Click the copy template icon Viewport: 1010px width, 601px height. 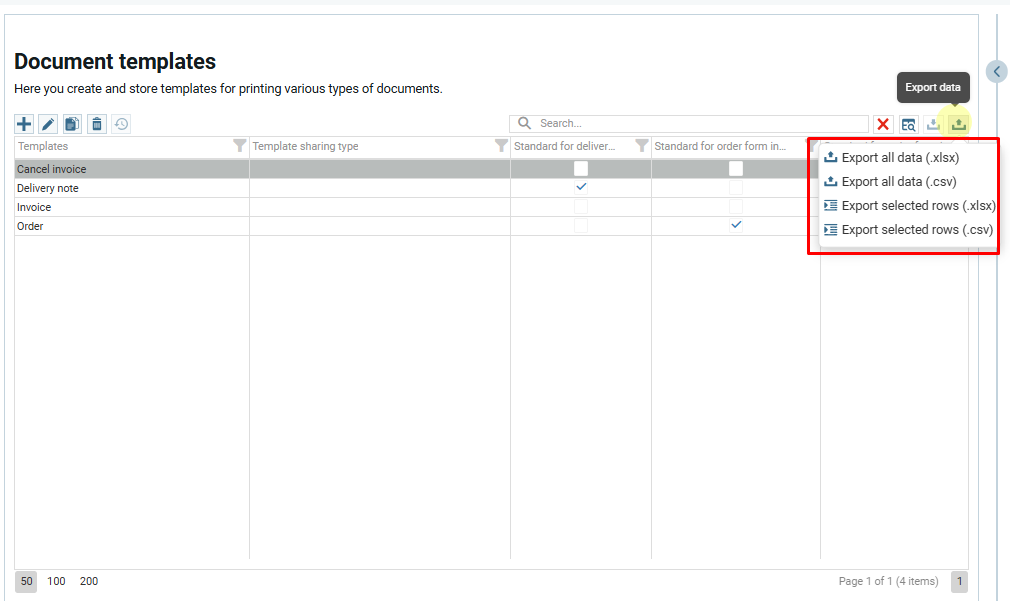tap(72, 124)
